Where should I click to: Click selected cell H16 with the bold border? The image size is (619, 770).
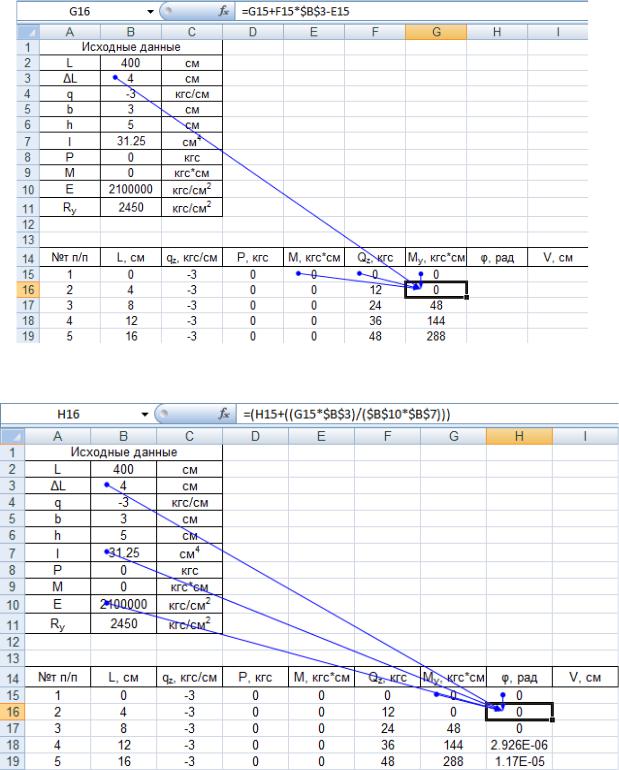click(x=519, y=712)
